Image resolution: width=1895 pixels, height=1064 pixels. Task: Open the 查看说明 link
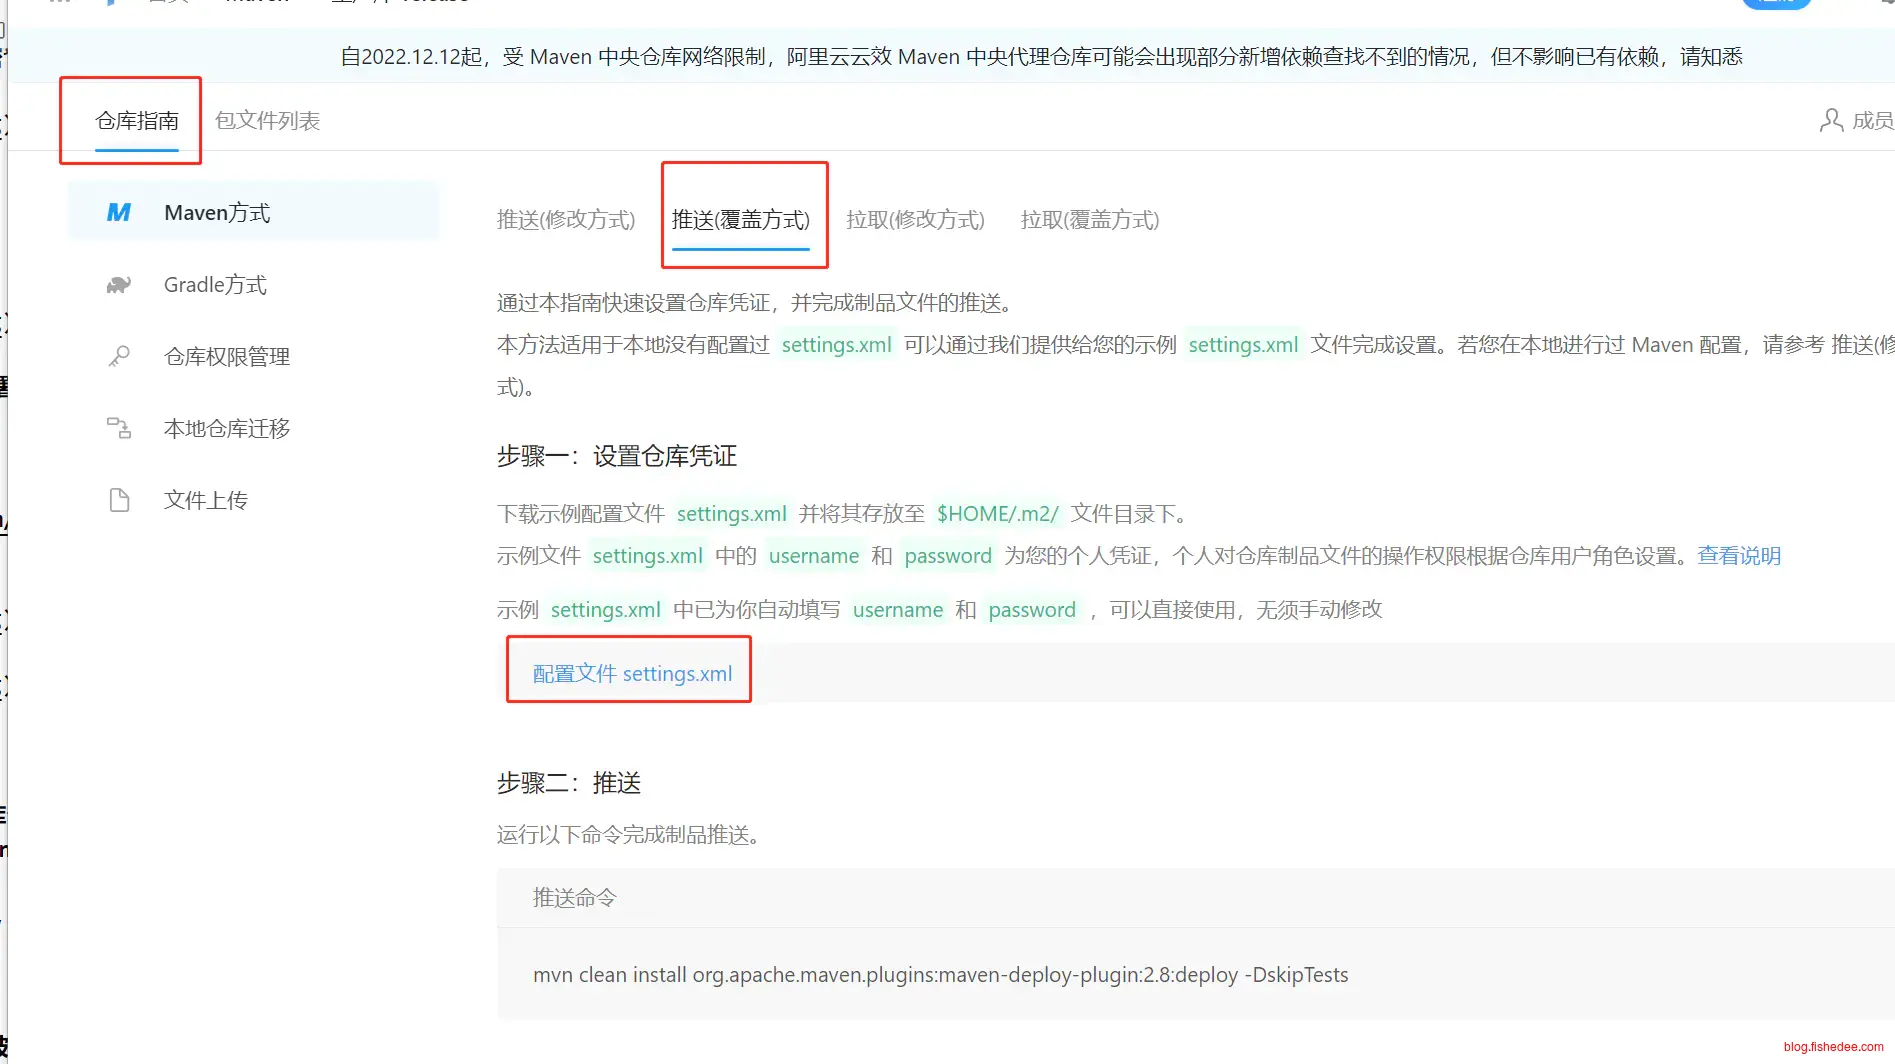pos(1739,556)
